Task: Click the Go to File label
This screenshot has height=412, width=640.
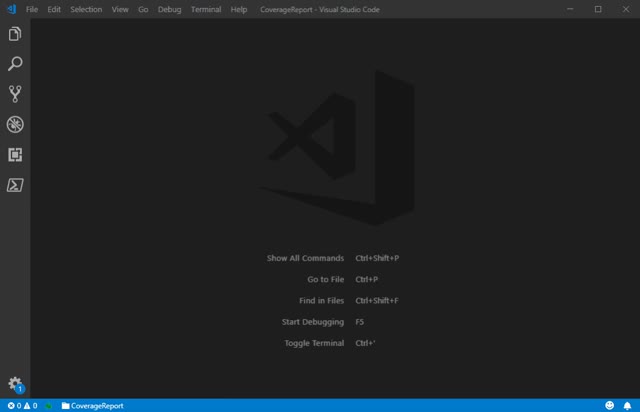Action: (325, 279)
